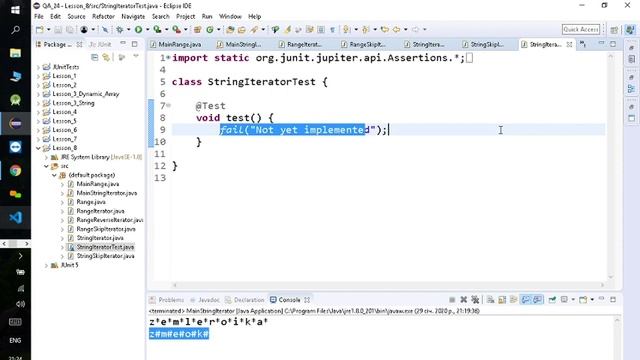Toggle Show Console on Standard Error change
The height and width of the screenshot is (360, 640).
[538, 300]
